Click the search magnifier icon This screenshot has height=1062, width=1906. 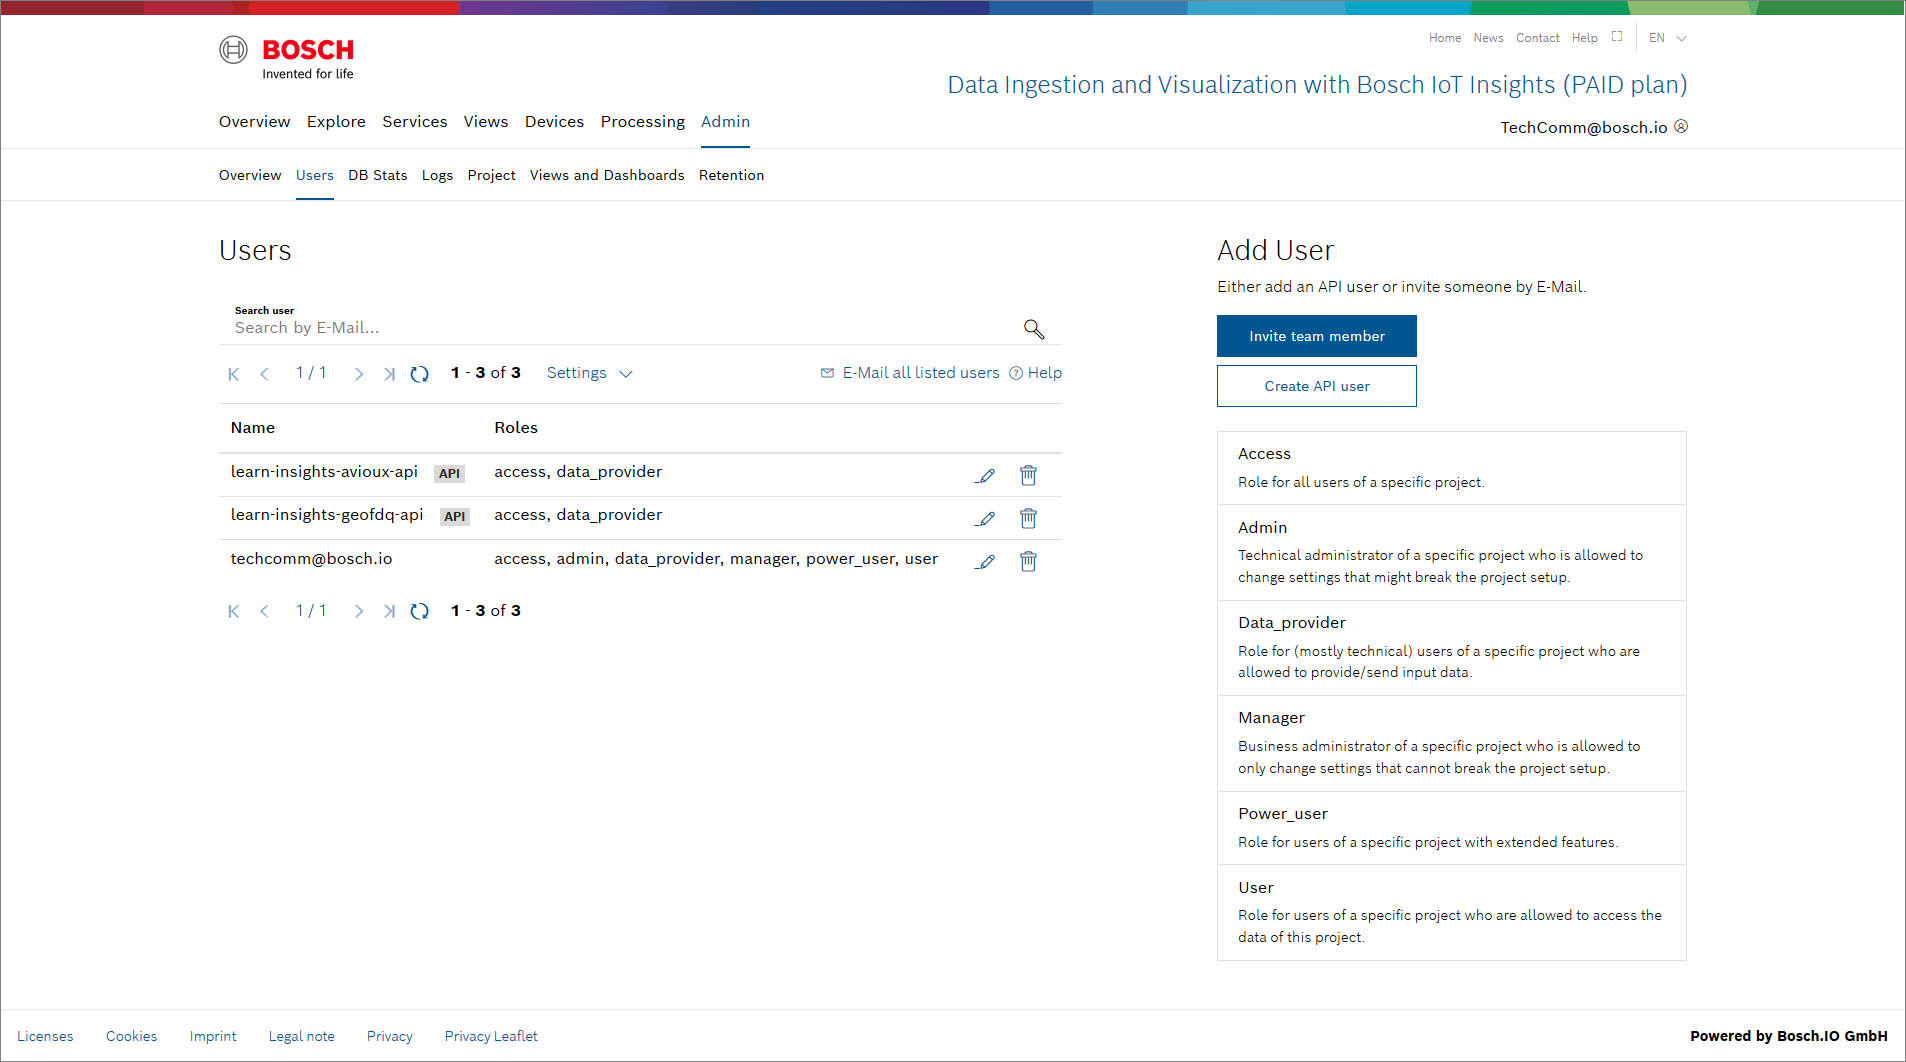(1033, 329)
